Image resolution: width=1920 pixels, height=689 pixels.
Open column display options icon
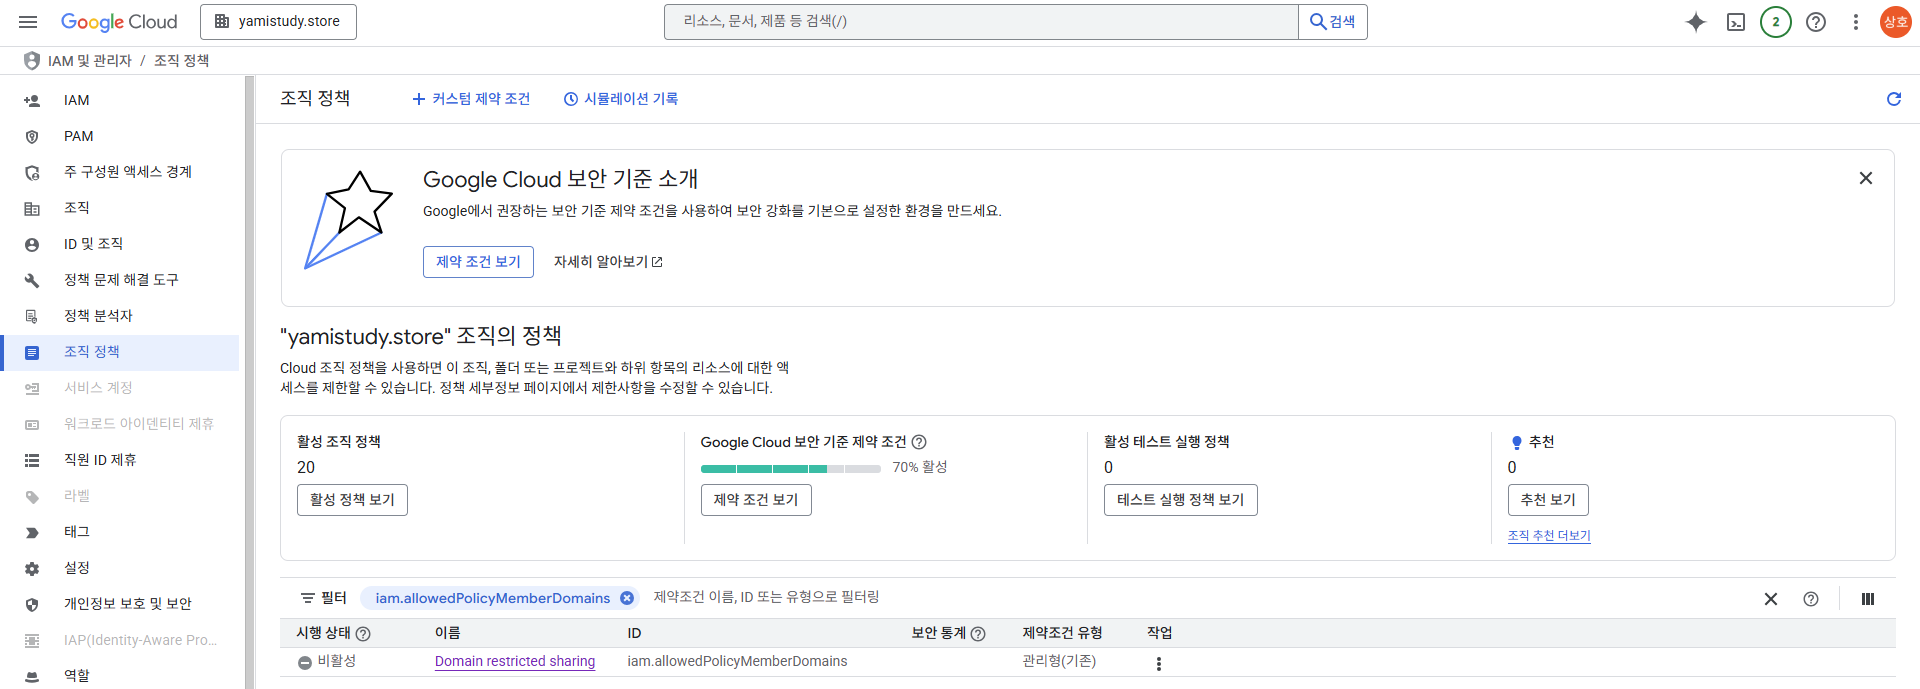point(1868,599)
